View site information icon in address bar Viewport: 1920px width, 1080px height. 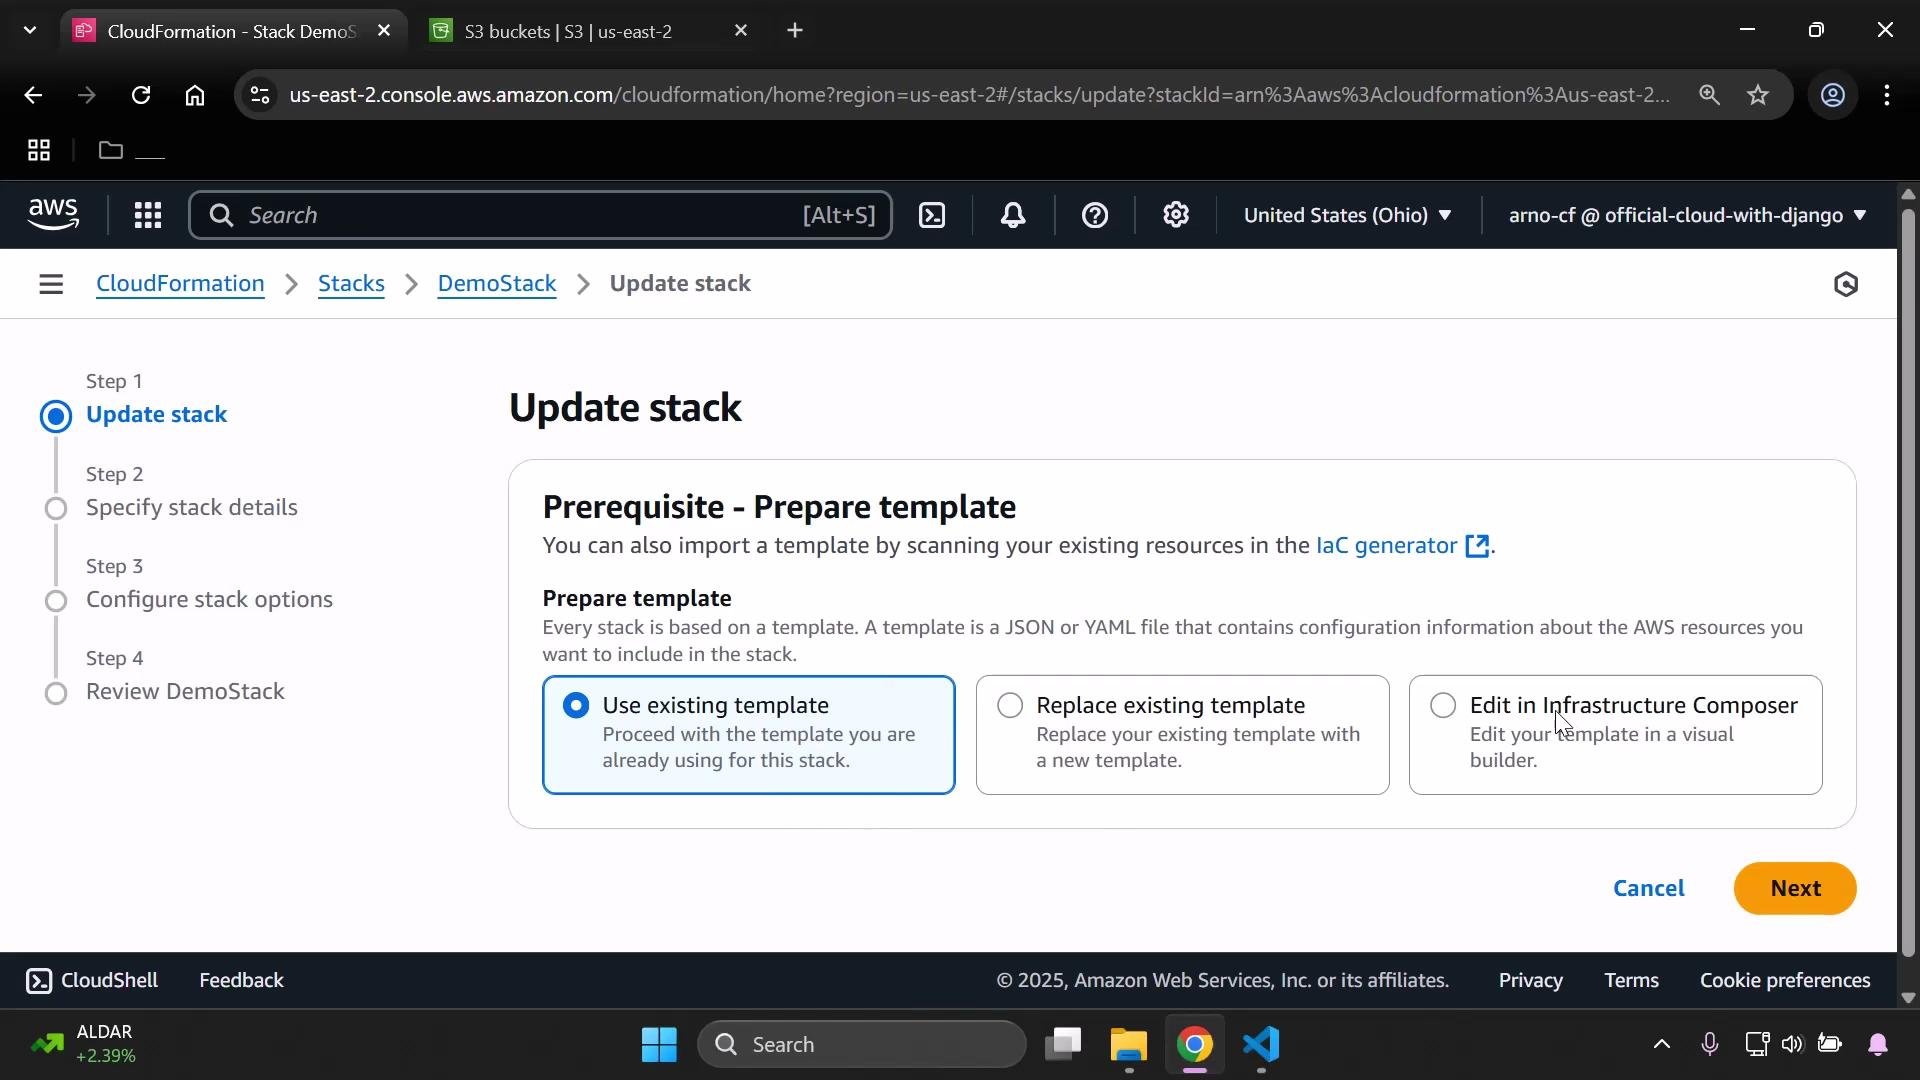click(x=260, y=95)
